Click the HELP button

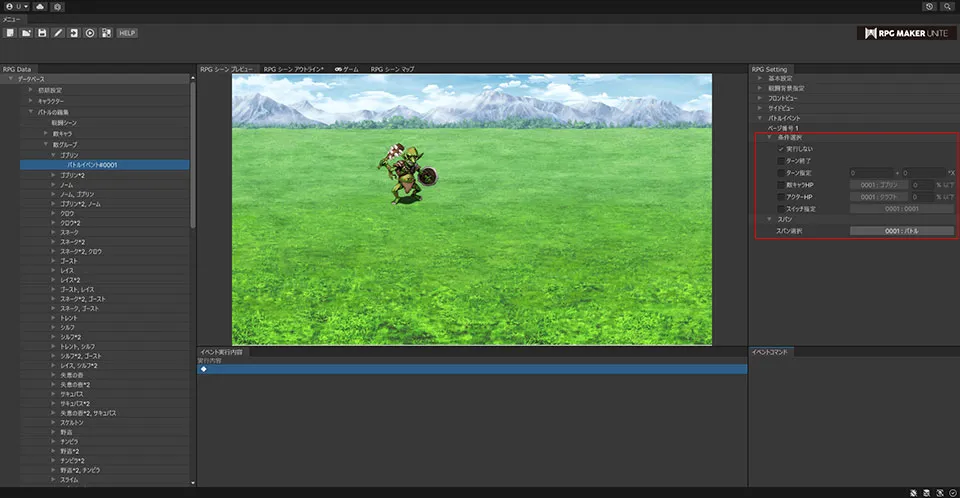(x=127, y=33)
